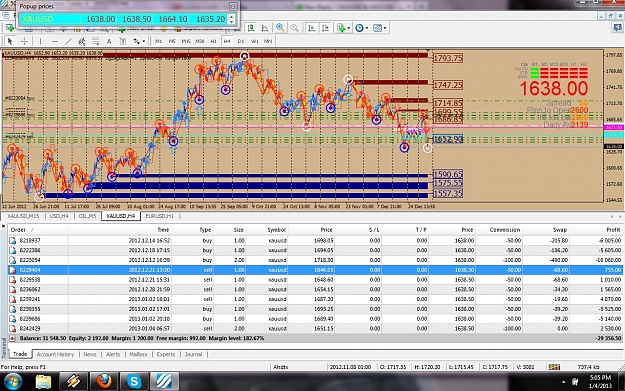Viewport: 625px width, 391px height.
Task: Select the crosshair tool
Action: 24,41
